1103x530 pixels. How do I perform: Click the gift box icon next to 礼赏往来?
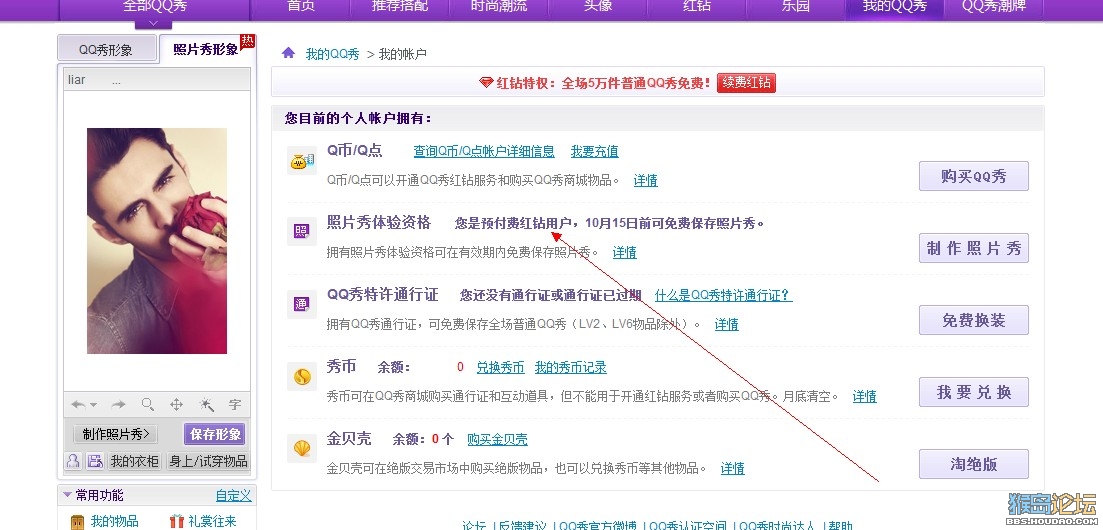pyautogui.click(x=177, y=522)
